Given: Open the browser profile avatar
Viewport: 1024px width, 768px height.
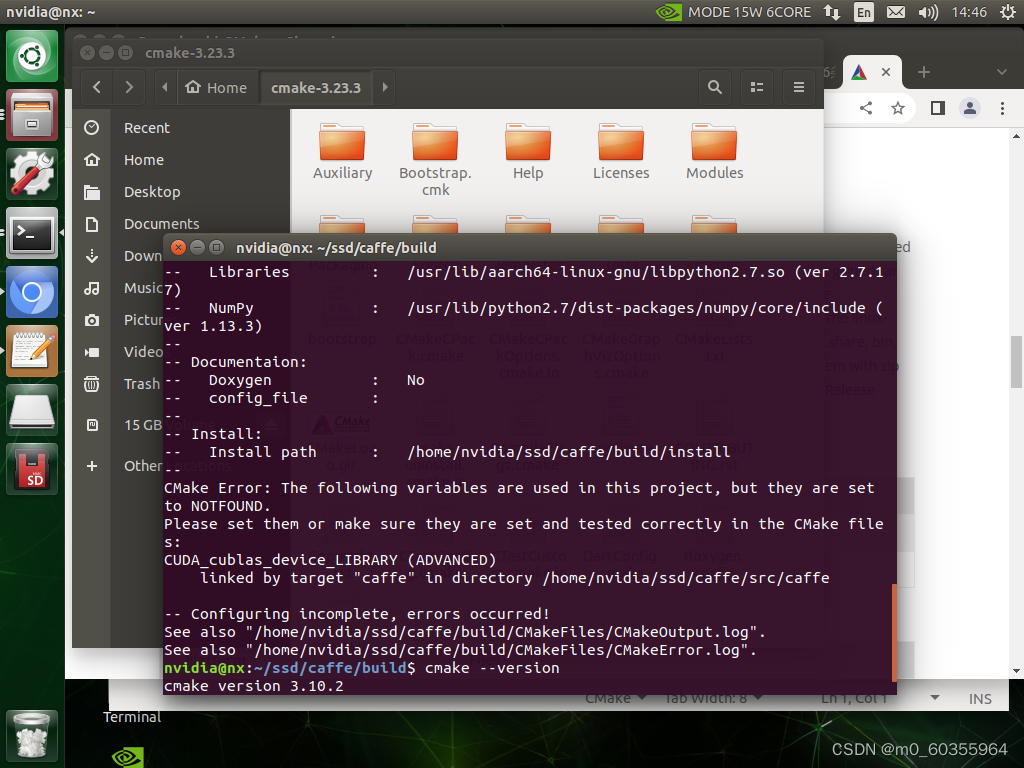Looking at the screenshot, I should tap(970, 108).
